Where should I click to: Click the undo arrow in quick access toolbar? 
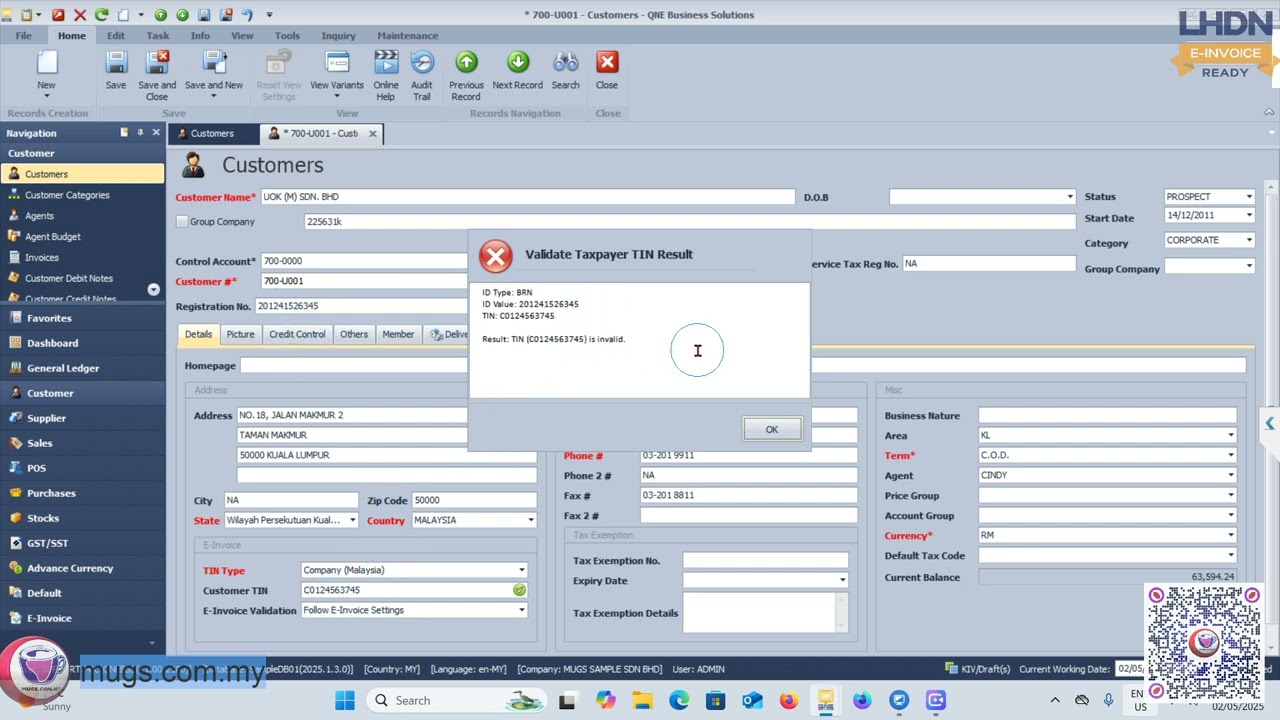pyautogui.click(x=246, y=15)
